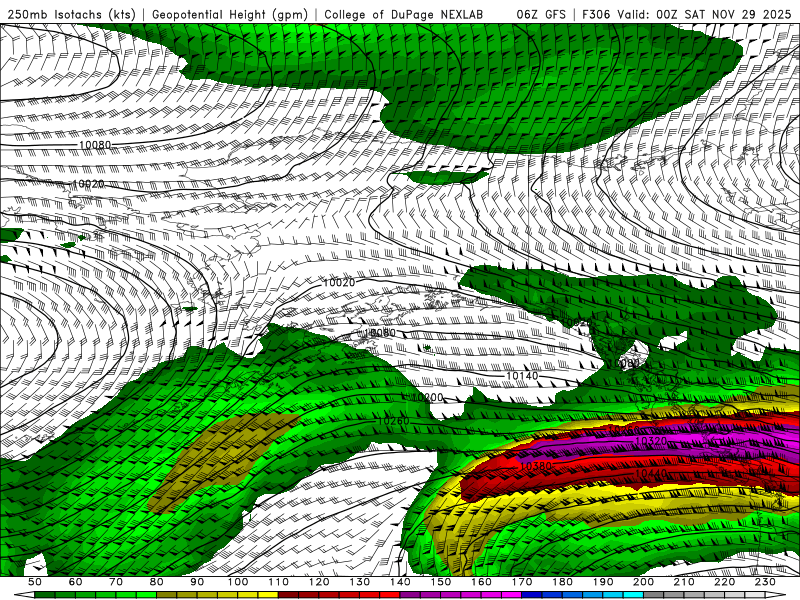Click the 190 knot scale label
Screen dimensions: 800x600
coord(603,582)
